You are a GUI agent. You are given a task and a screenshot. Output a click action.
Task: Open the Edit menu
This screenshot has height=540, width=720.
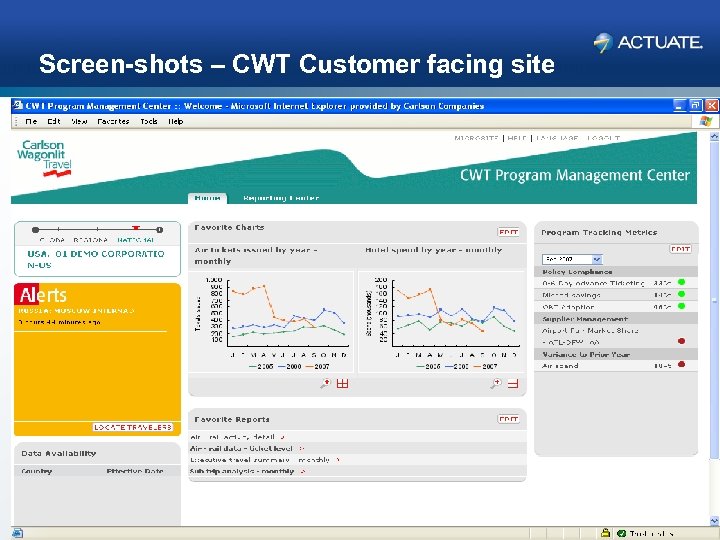[54, 121]
